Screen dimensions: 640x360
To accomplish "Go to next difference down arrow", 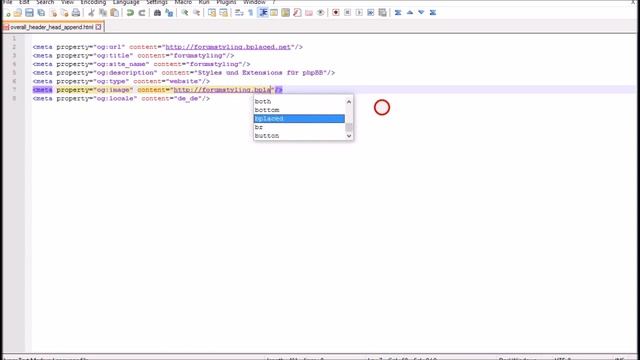I will pyautogui.click(x=421, y=13).
